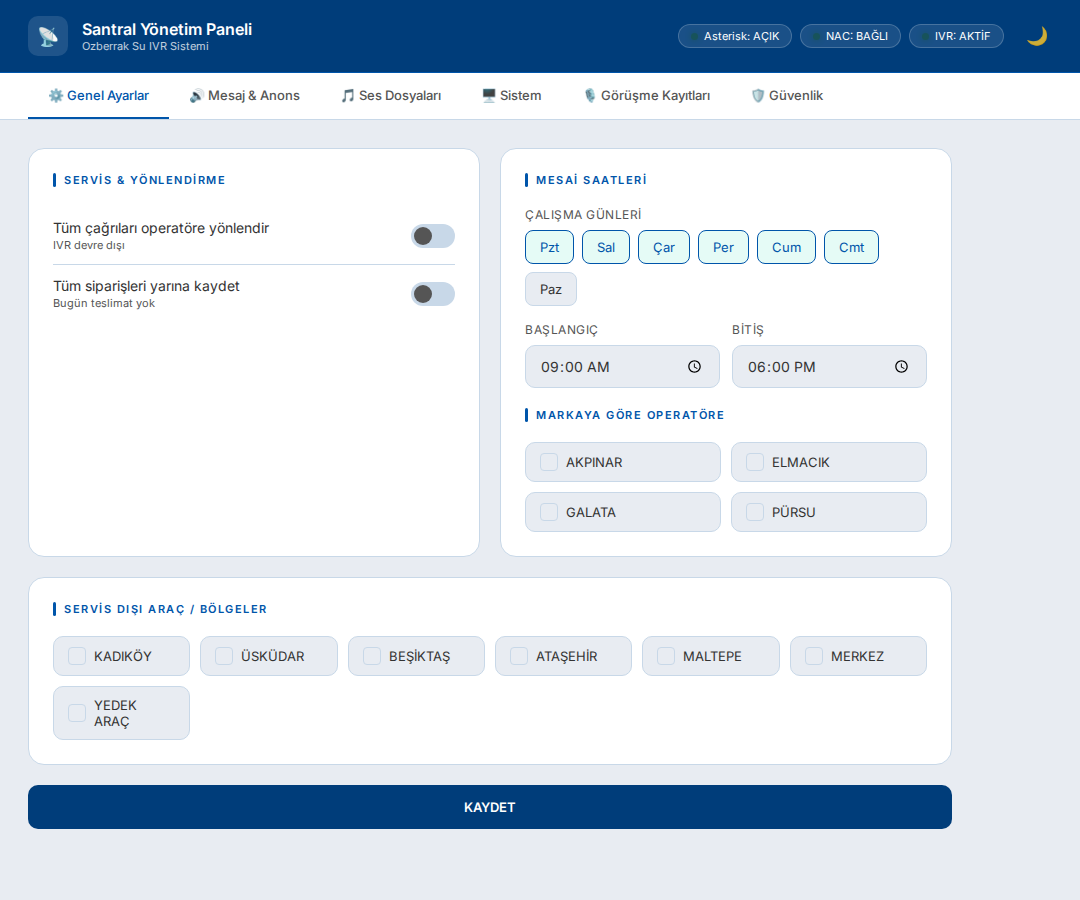Deselect the Cmt working day
The height and width of the screenshot is (900, 1080).
pyautogui.click(x=851, y=247)
